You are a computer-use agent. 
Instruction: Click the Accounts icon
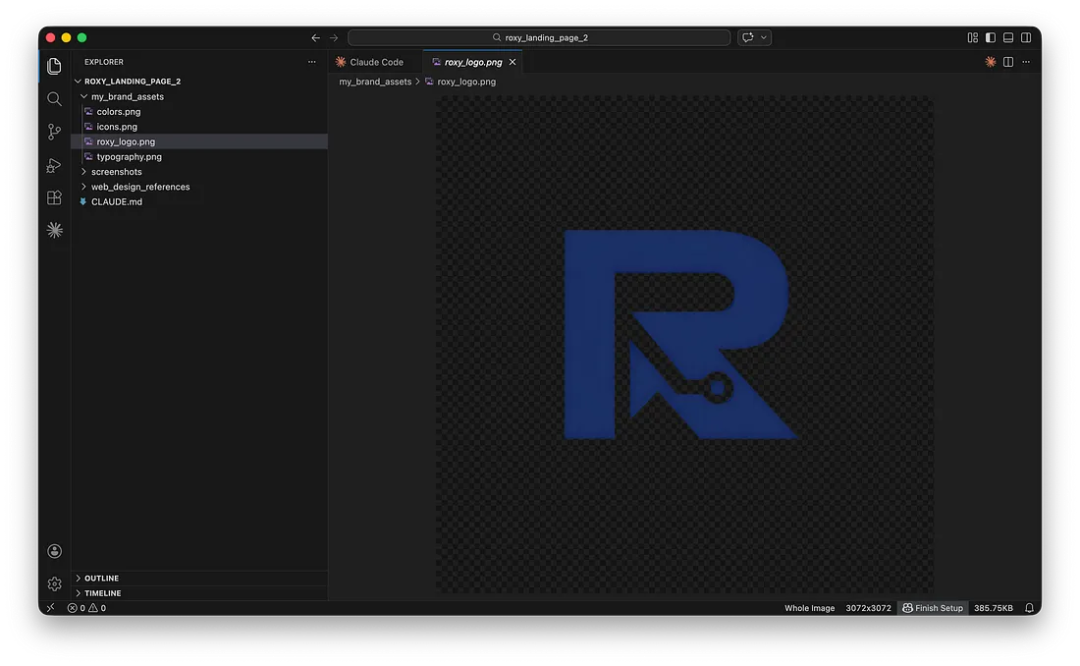click(x=54, y=551)
